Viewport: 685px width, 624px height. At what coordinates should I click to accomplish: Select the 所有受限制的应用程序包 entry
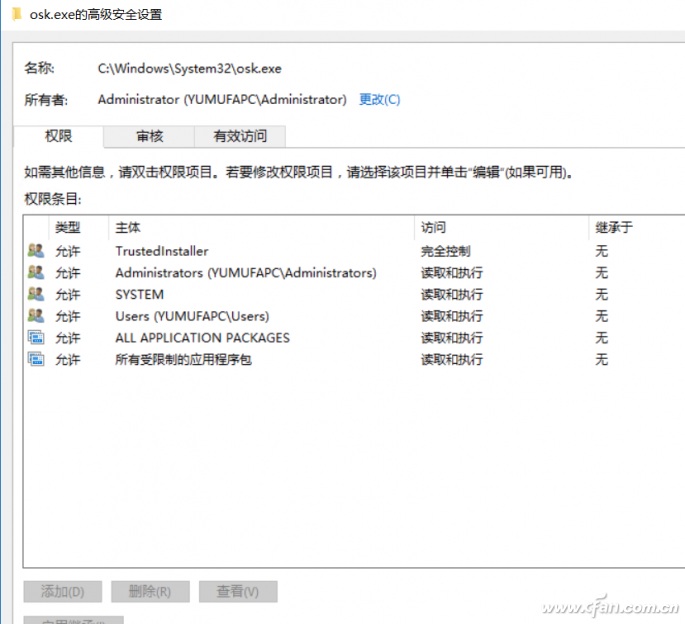[354, 360]
